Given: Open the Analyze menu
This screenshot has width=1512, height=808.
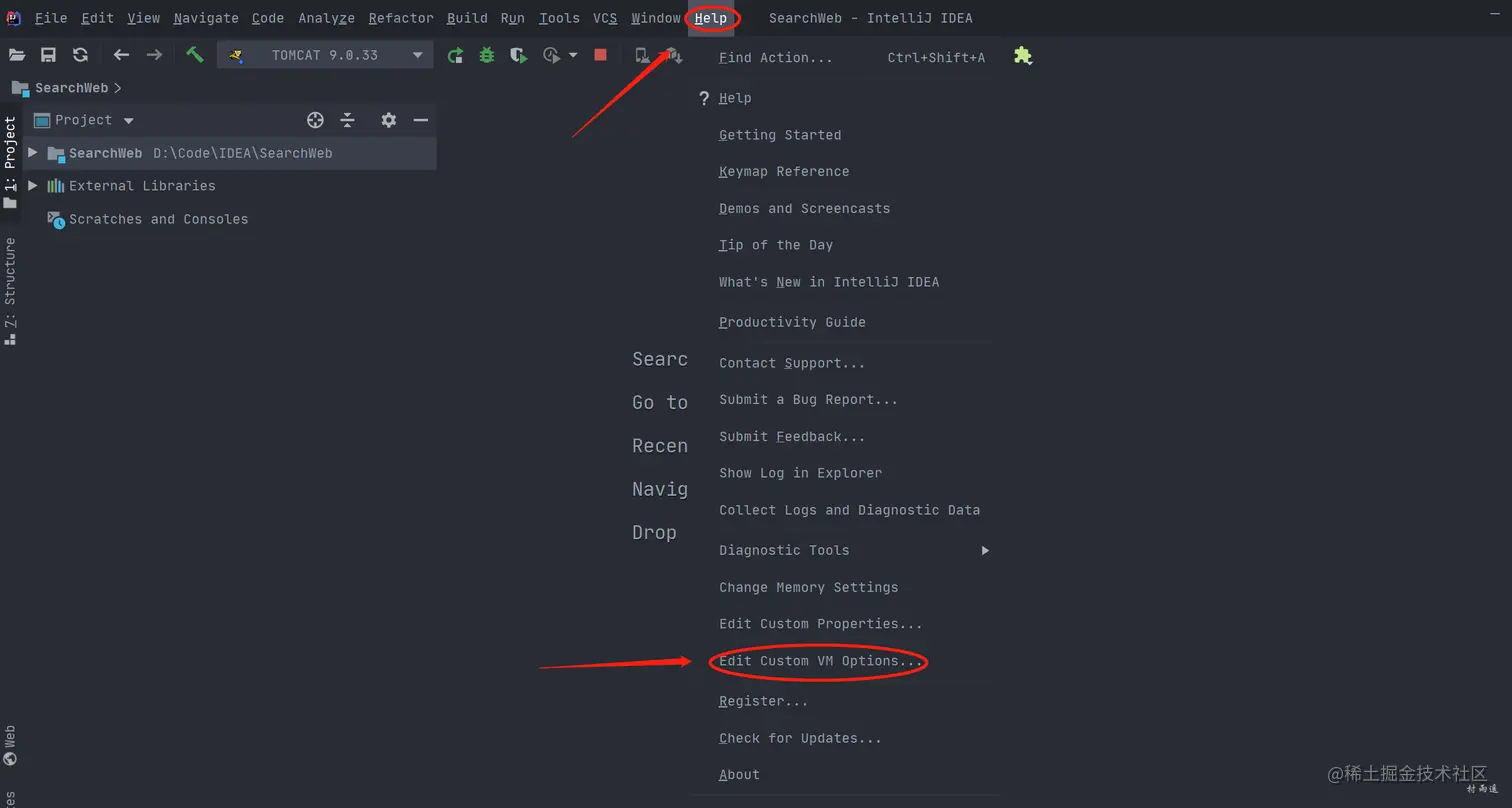Looking at the screenshot, I should coord(326,18).
